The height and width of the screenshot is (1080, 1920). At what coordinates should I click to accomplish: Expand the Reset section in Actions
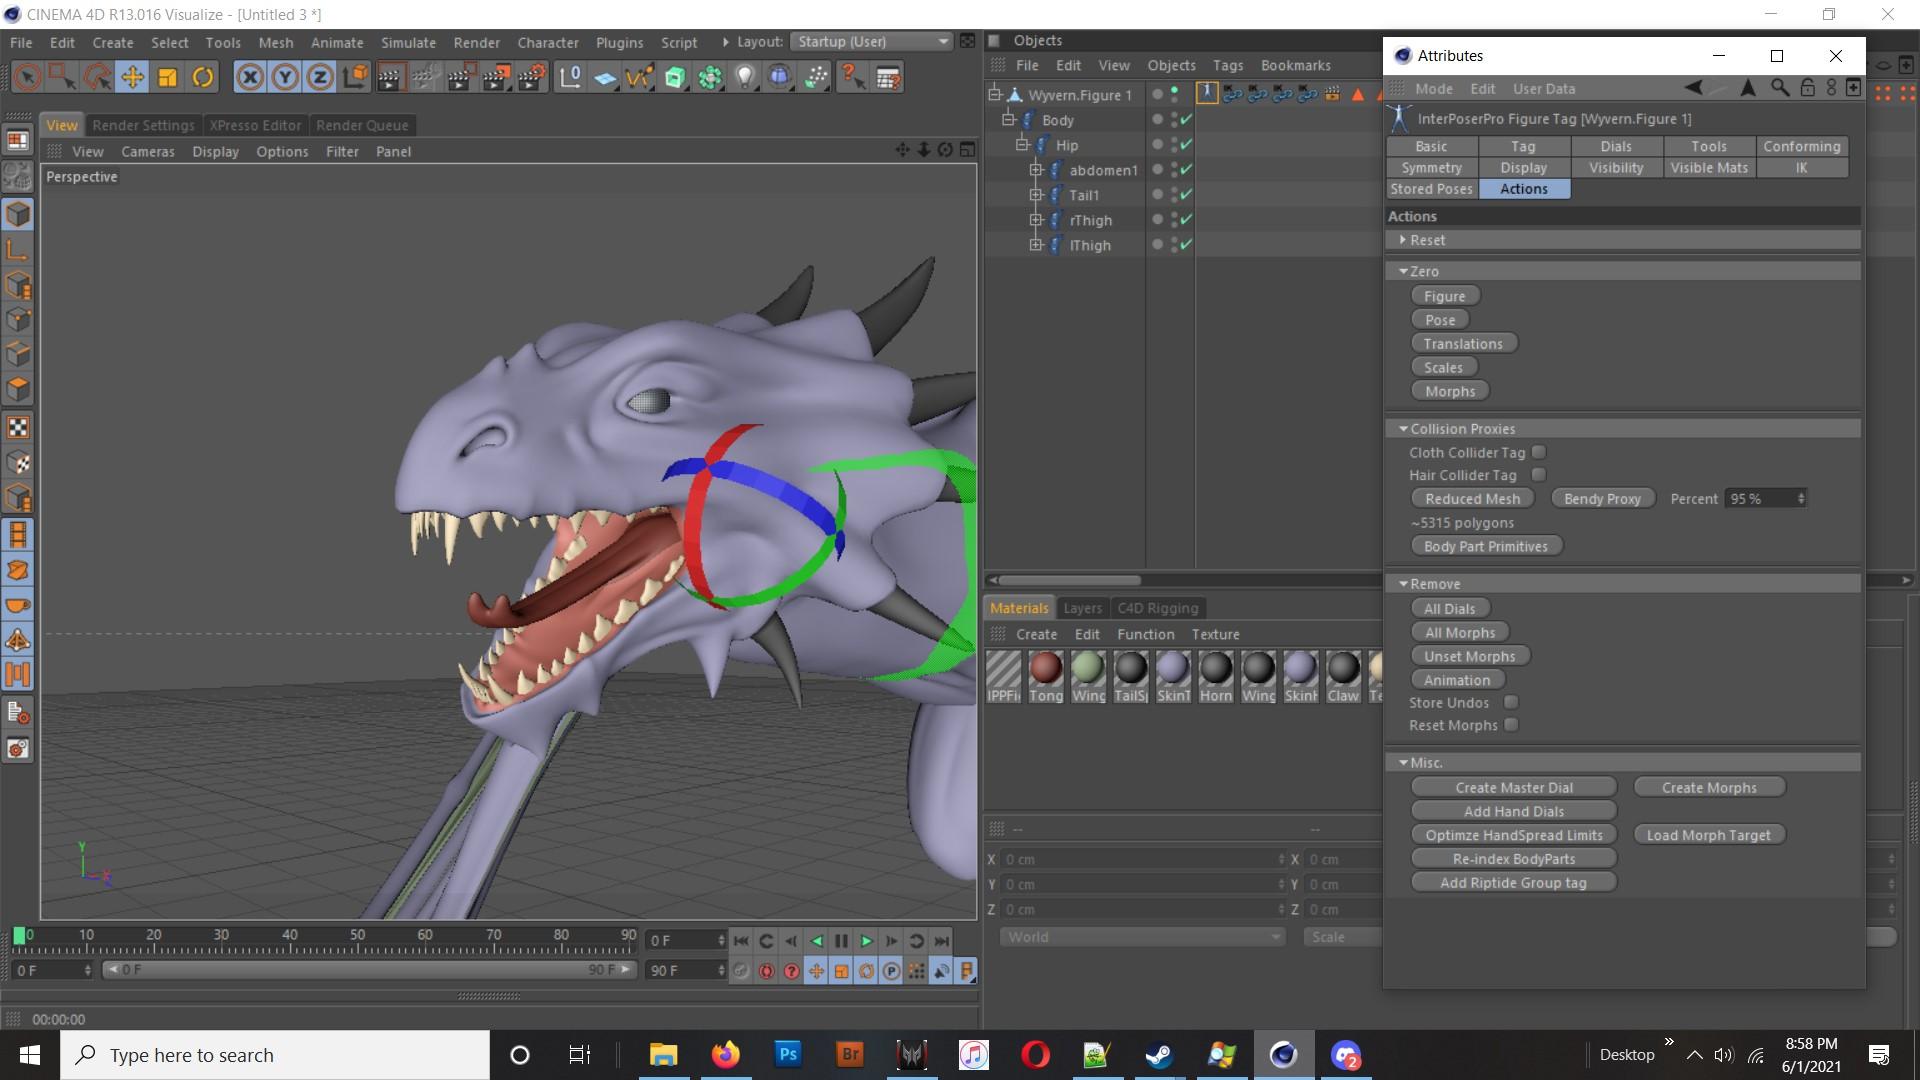[x=1404, y=240]
